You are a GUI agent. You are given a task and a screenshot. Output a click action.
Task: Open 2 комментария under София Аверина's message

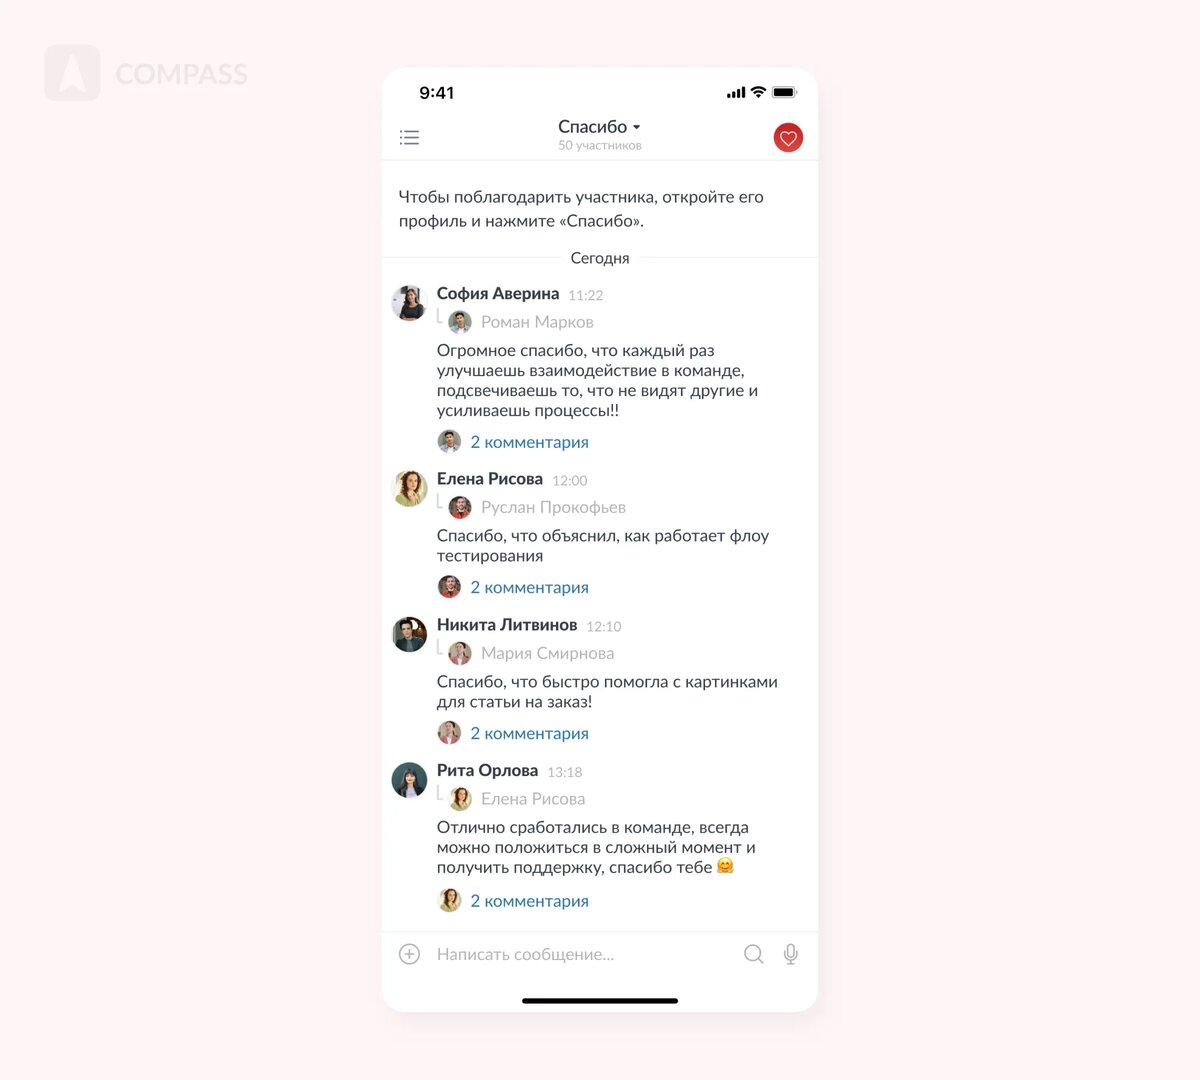click(x=529, y=442)
